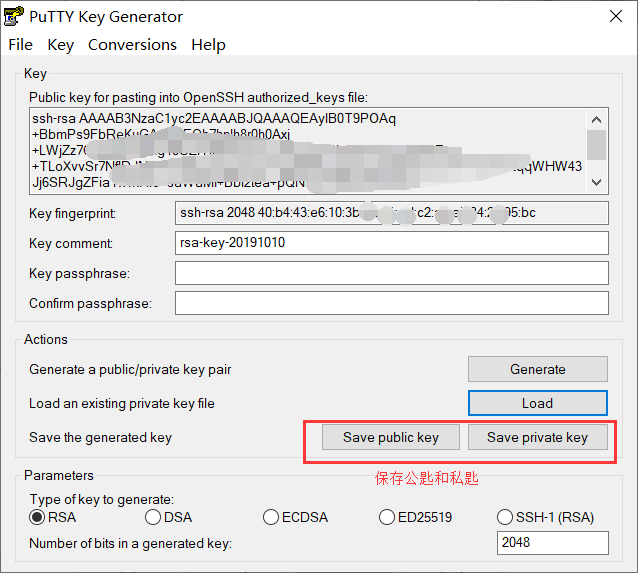638x573 pixels.
Task: Open the Key menu
Action: click(61, 45)
